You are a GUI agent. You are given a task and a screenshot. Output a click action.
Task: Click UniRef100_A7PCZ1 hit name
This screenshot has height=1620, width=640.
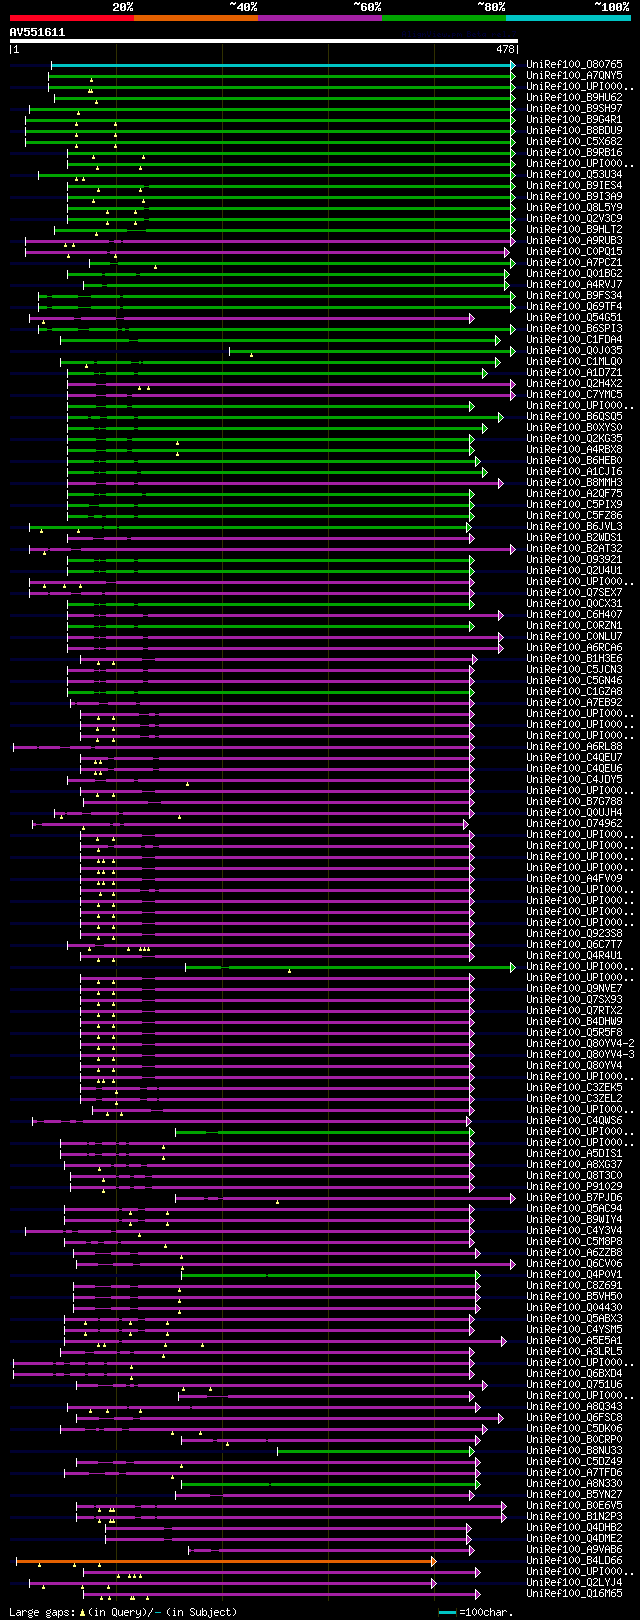coord(574,262)
